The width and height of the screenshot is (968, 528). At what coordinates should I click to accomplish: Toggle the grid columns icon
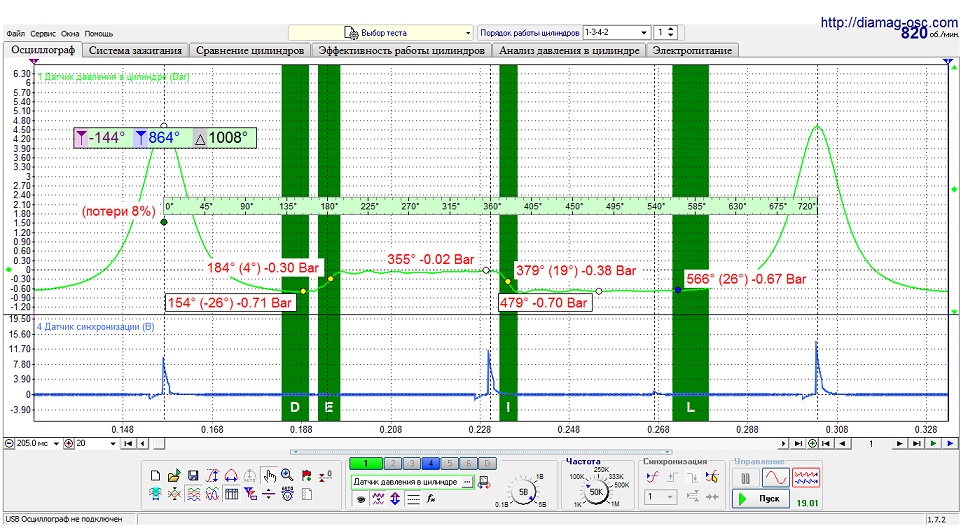[231, 494]
